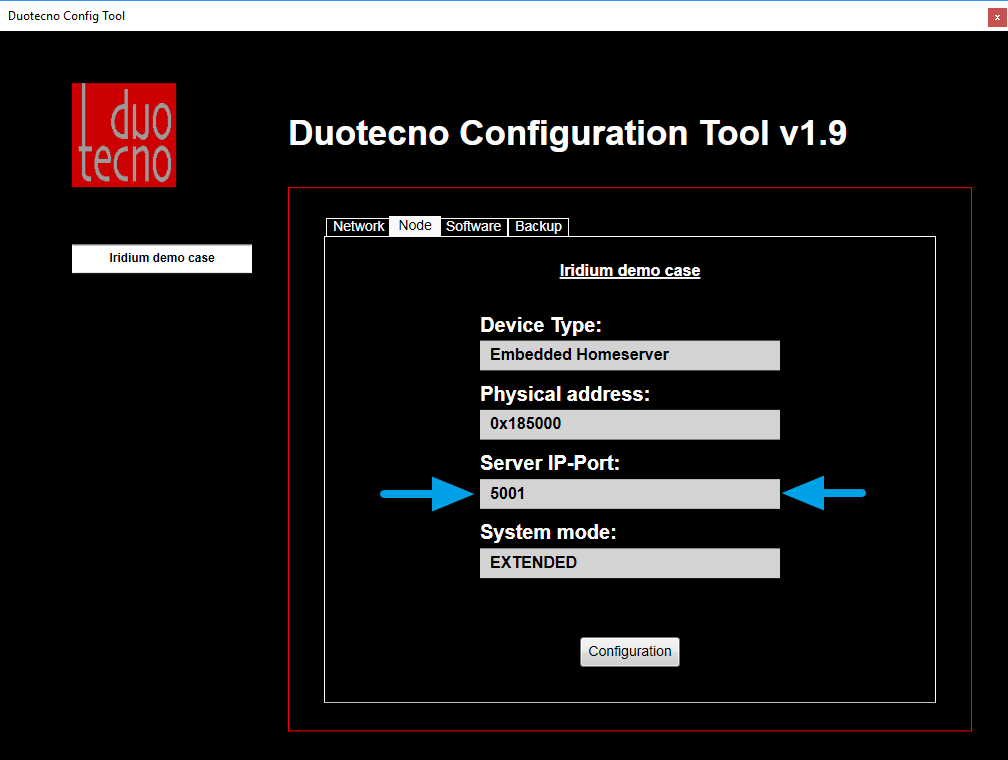Select Iridium demo case in the sidebar
1008x760 pixels.
point(161,258)
